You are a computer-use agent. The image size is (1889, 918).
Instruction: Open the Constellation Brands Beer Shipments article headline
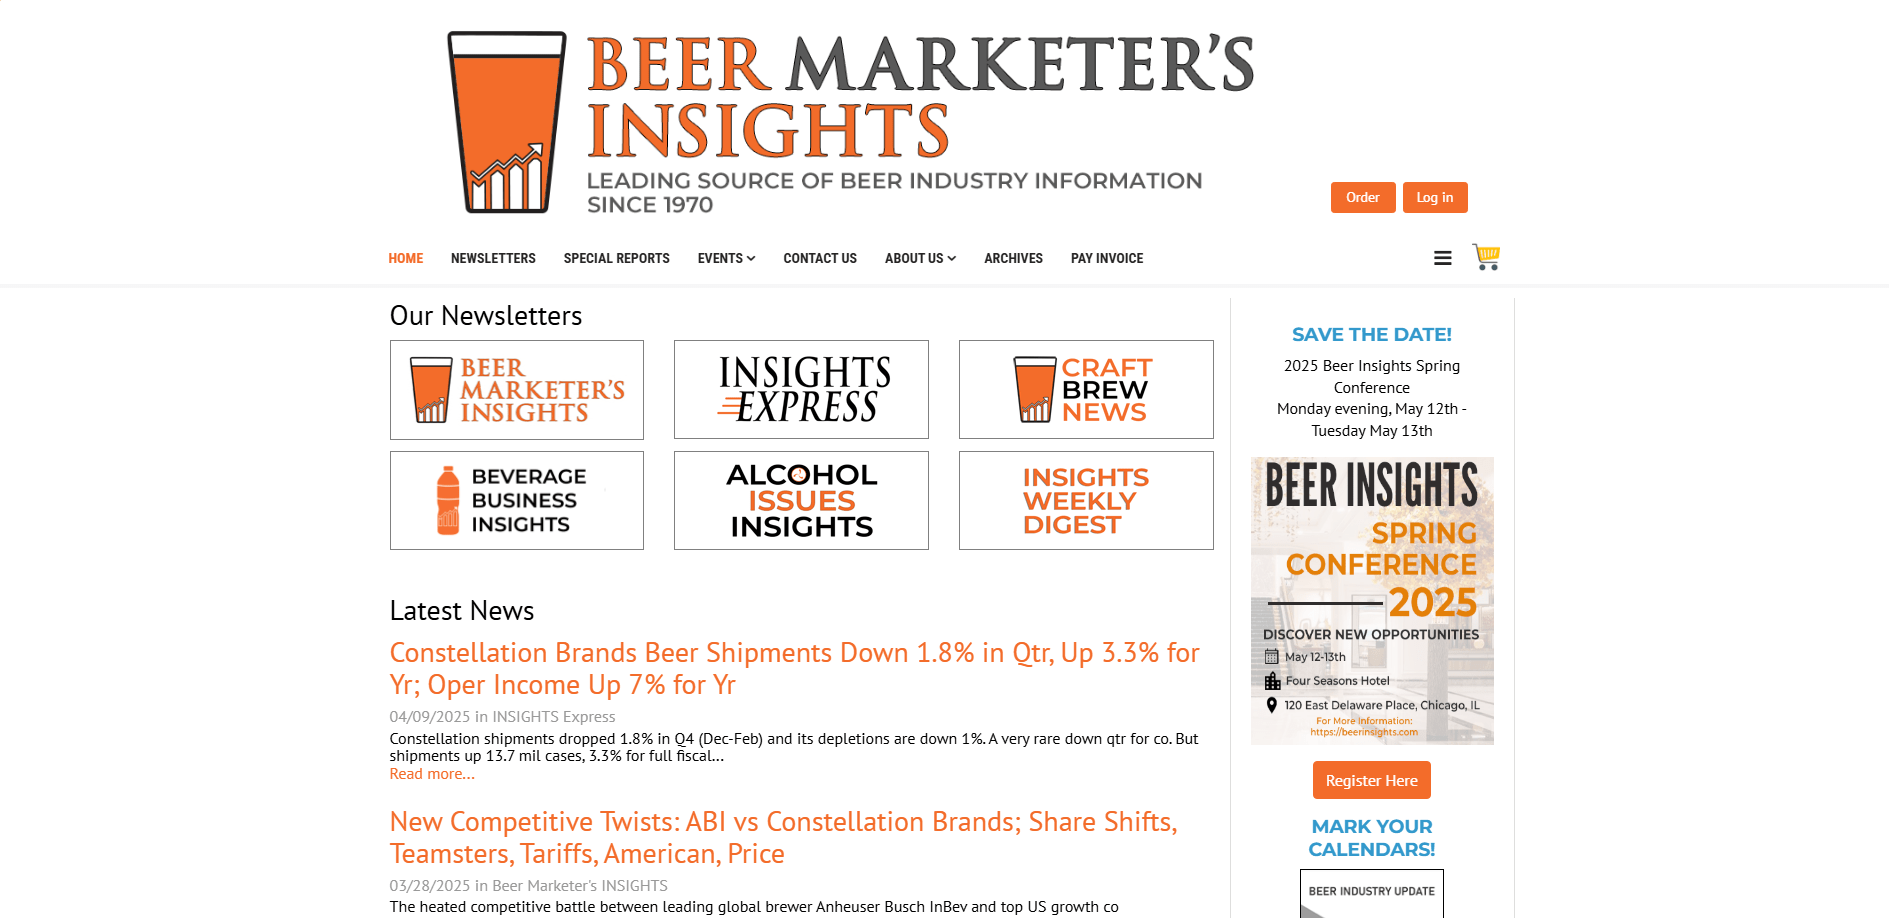coord(794,668)
